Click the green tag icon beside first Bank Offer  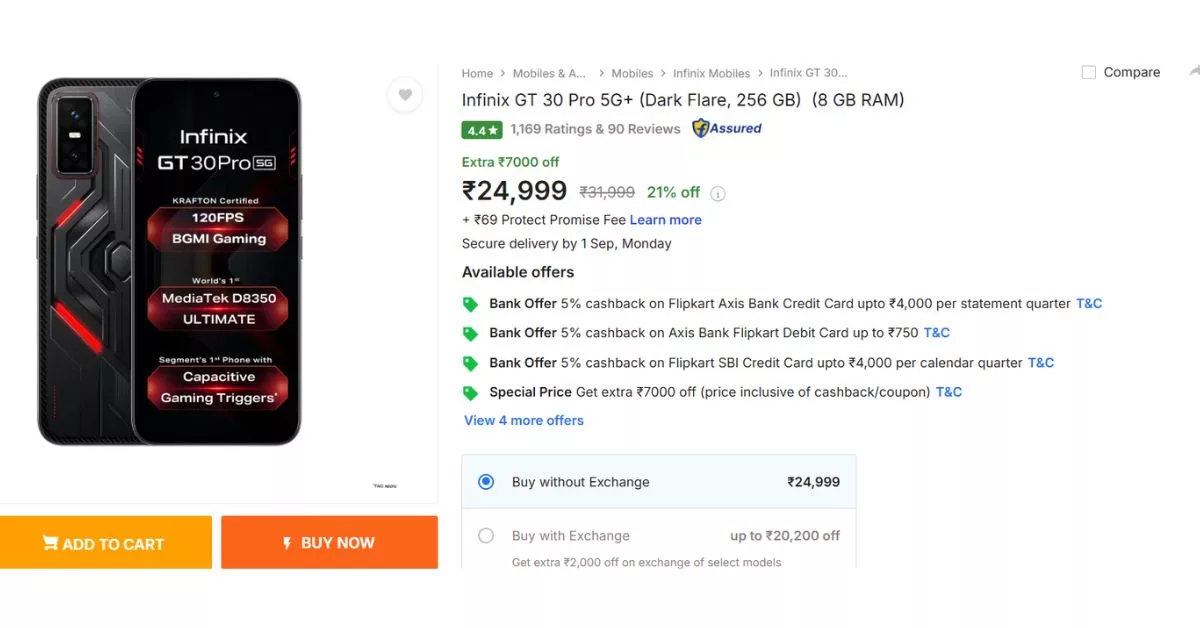(x=470, y=303)
